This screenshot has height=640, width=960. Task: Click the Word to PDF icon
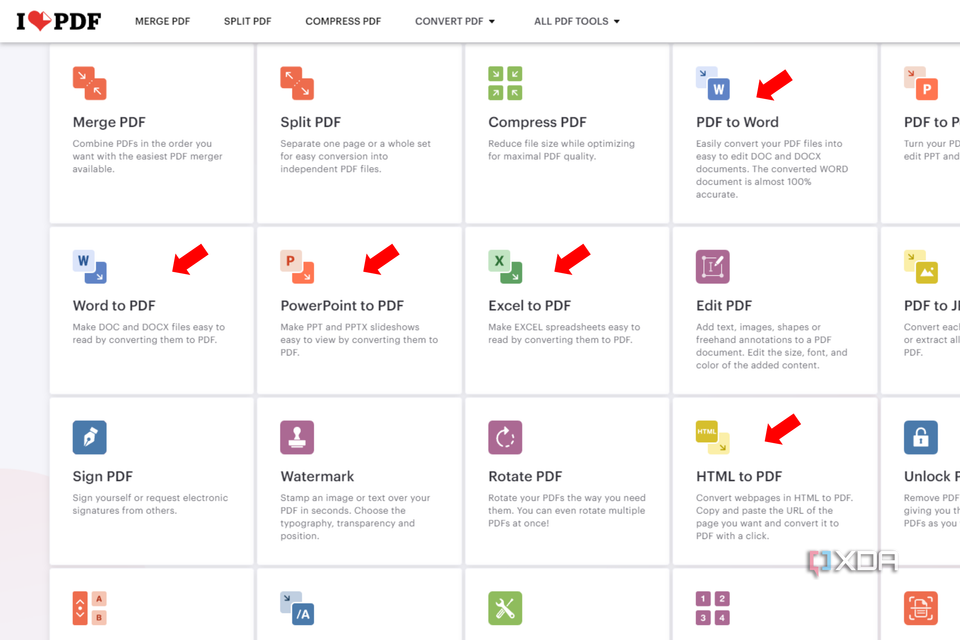[x=89, y=266]
